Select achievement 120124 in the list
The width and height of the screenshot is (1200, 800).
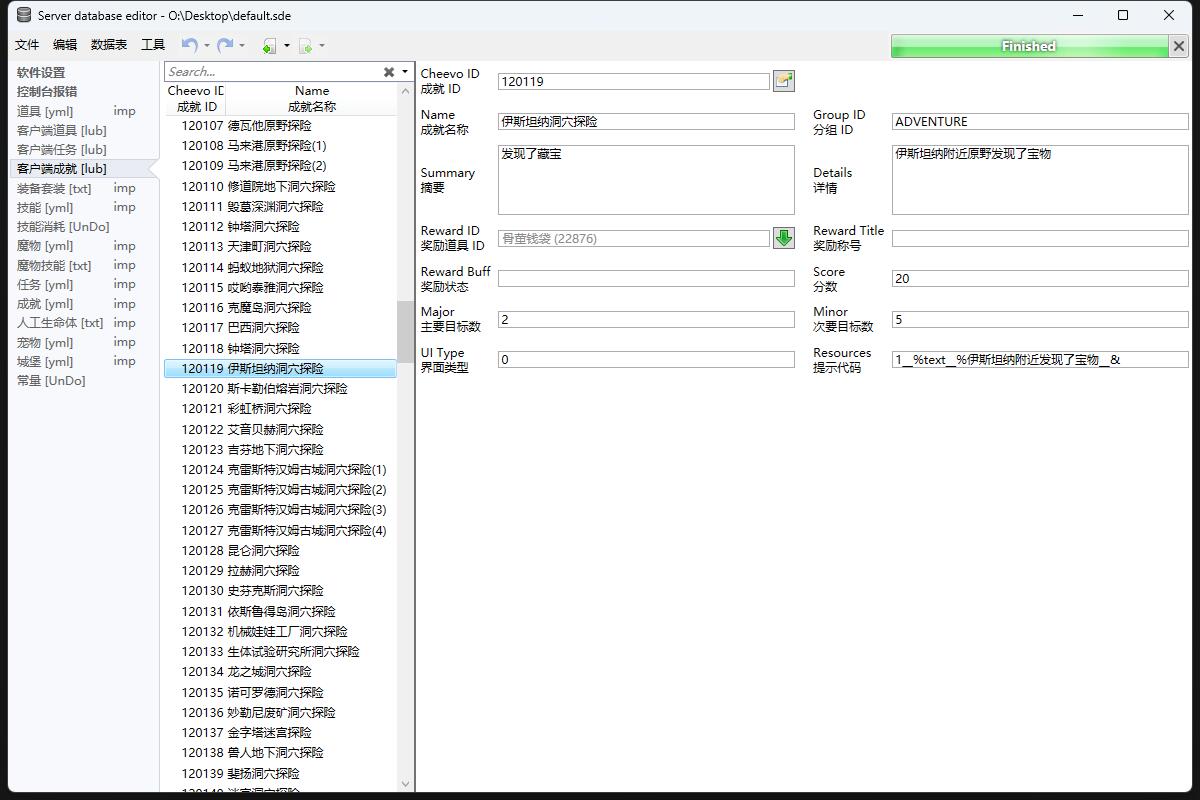(283, 470)
